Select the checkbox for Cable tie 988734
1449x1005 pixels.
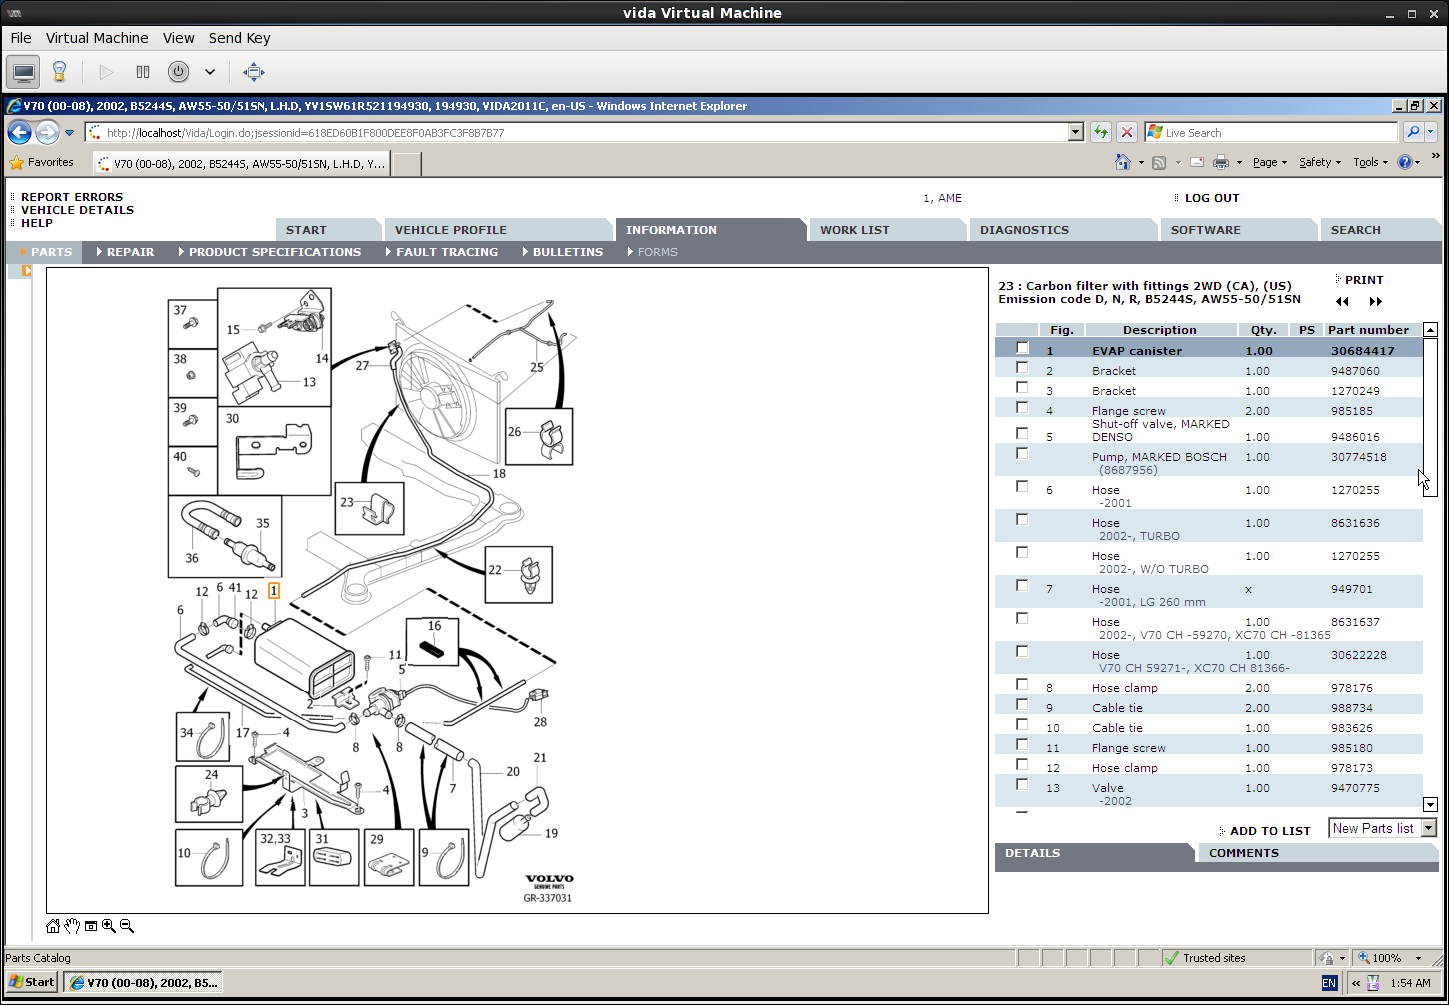(x=1022, y=705)
